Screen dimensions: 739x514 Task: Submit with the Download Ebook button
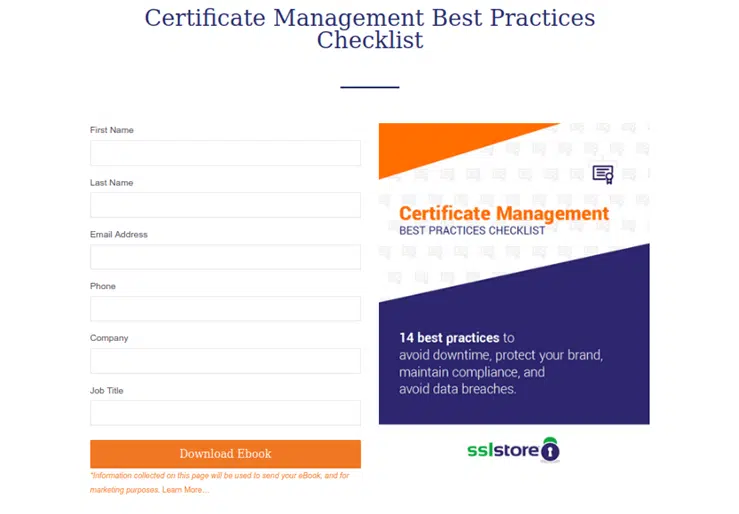click(x=225, y=454)
